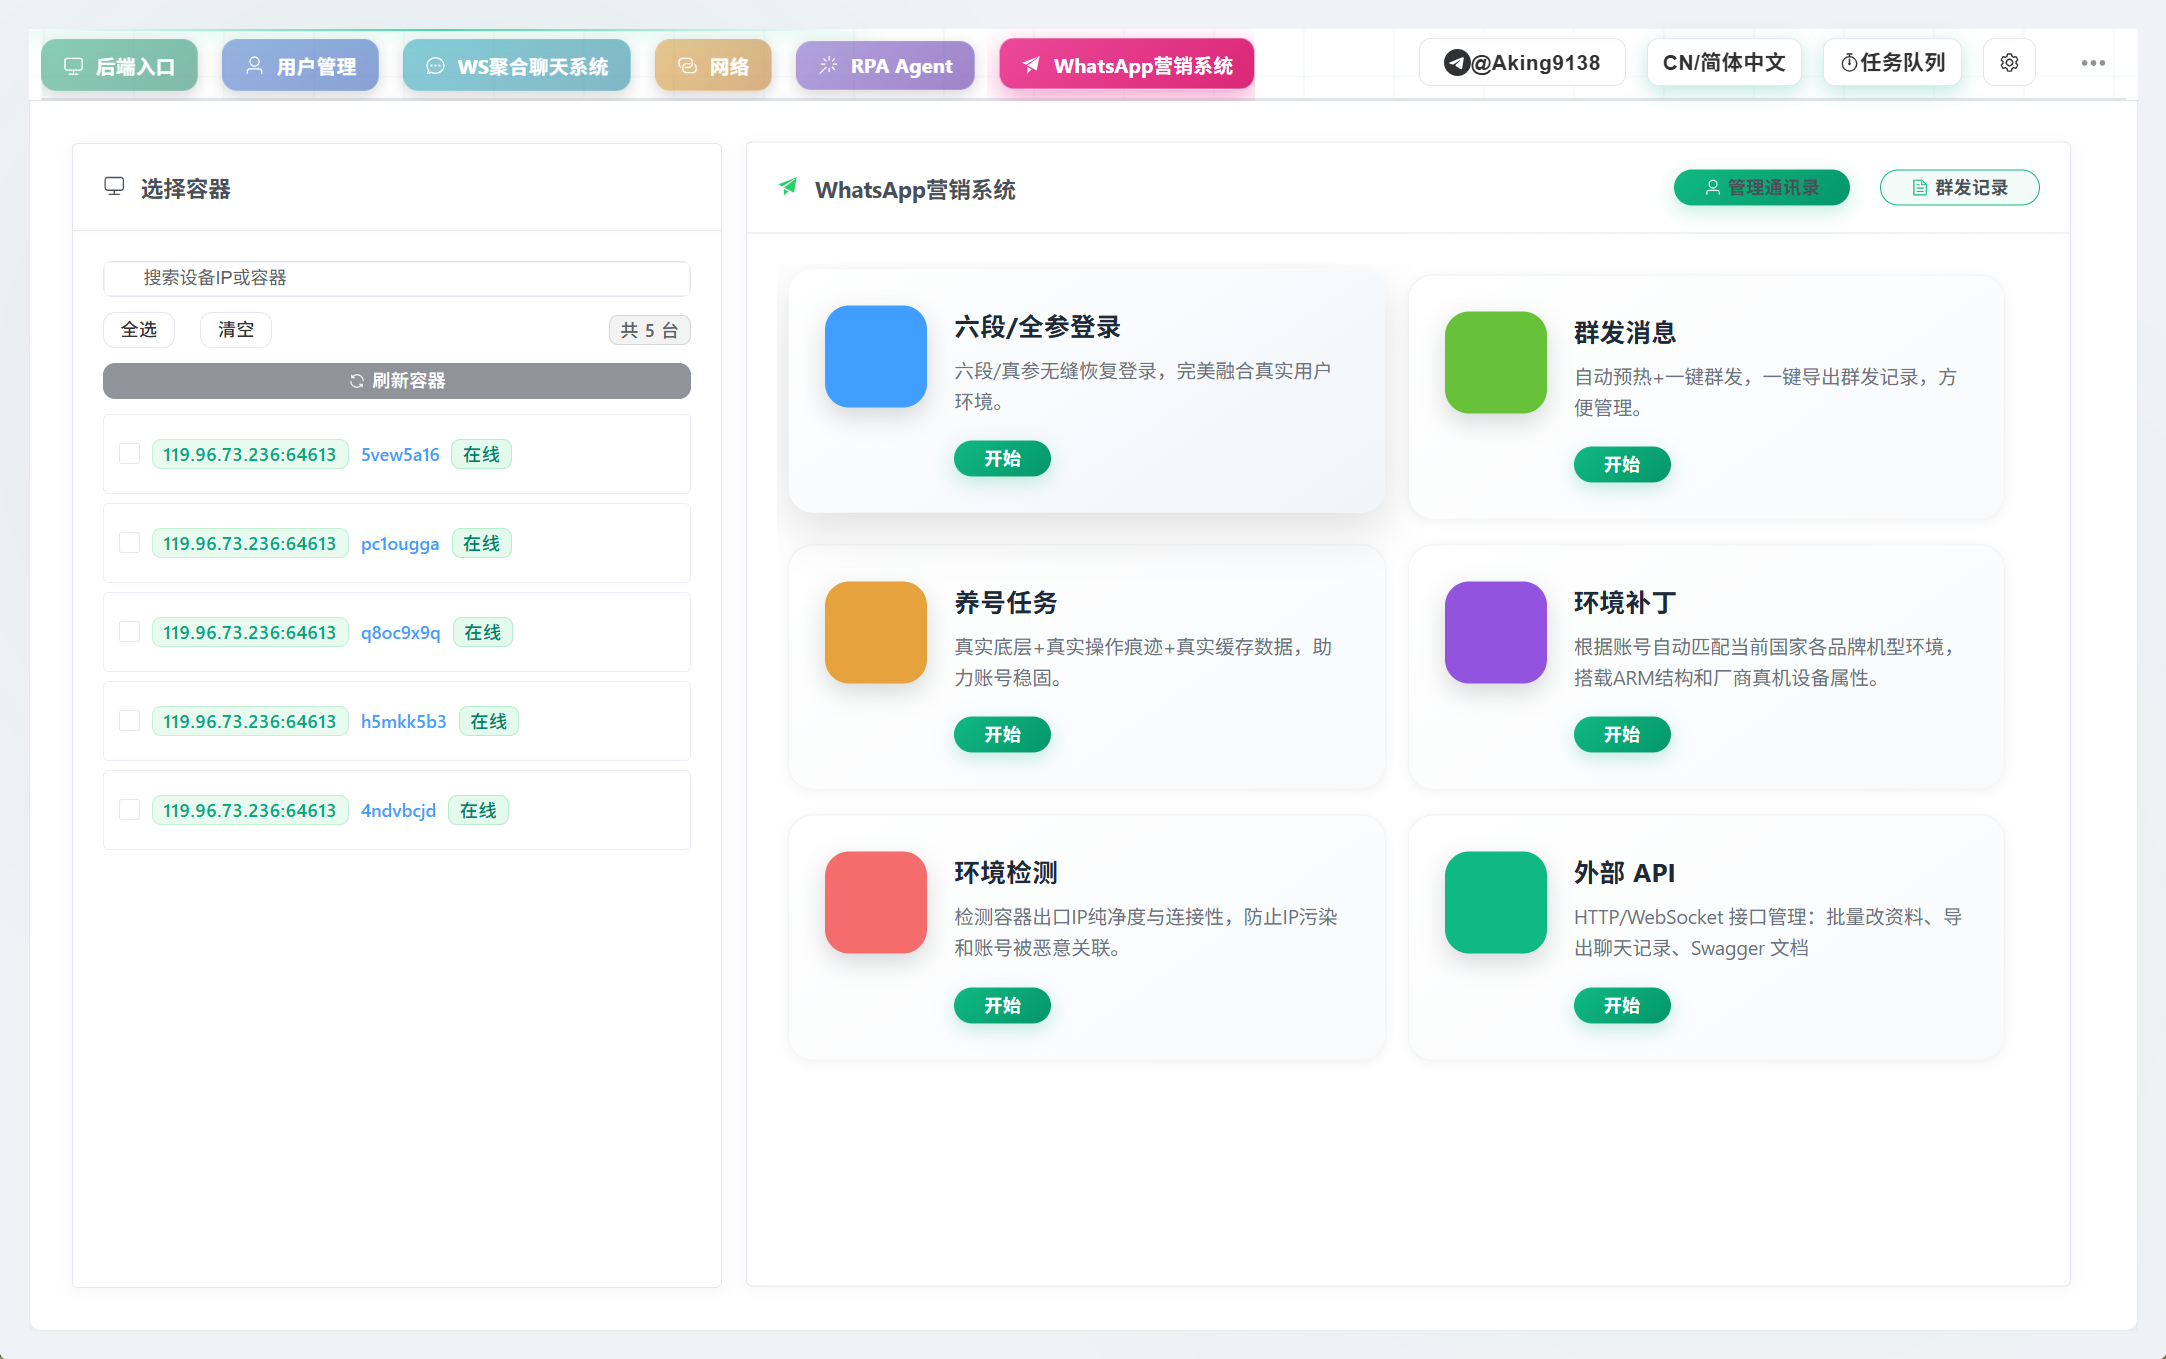2166x1359 pixels.
Task: Click the 群发消息 card title
Action: pyautogui.click(x=1625, y=333)
